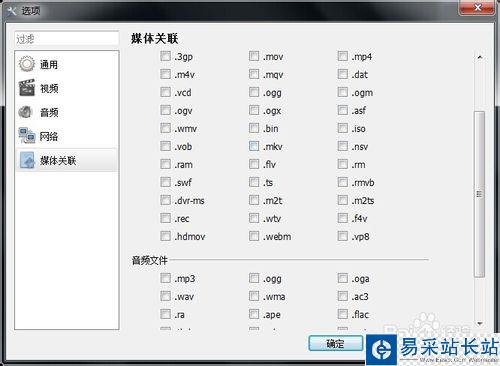Check the .dvr-ms checkbox
Viewport: 500px width, 366px height.
pyautogui.click(x=165, y=200)
